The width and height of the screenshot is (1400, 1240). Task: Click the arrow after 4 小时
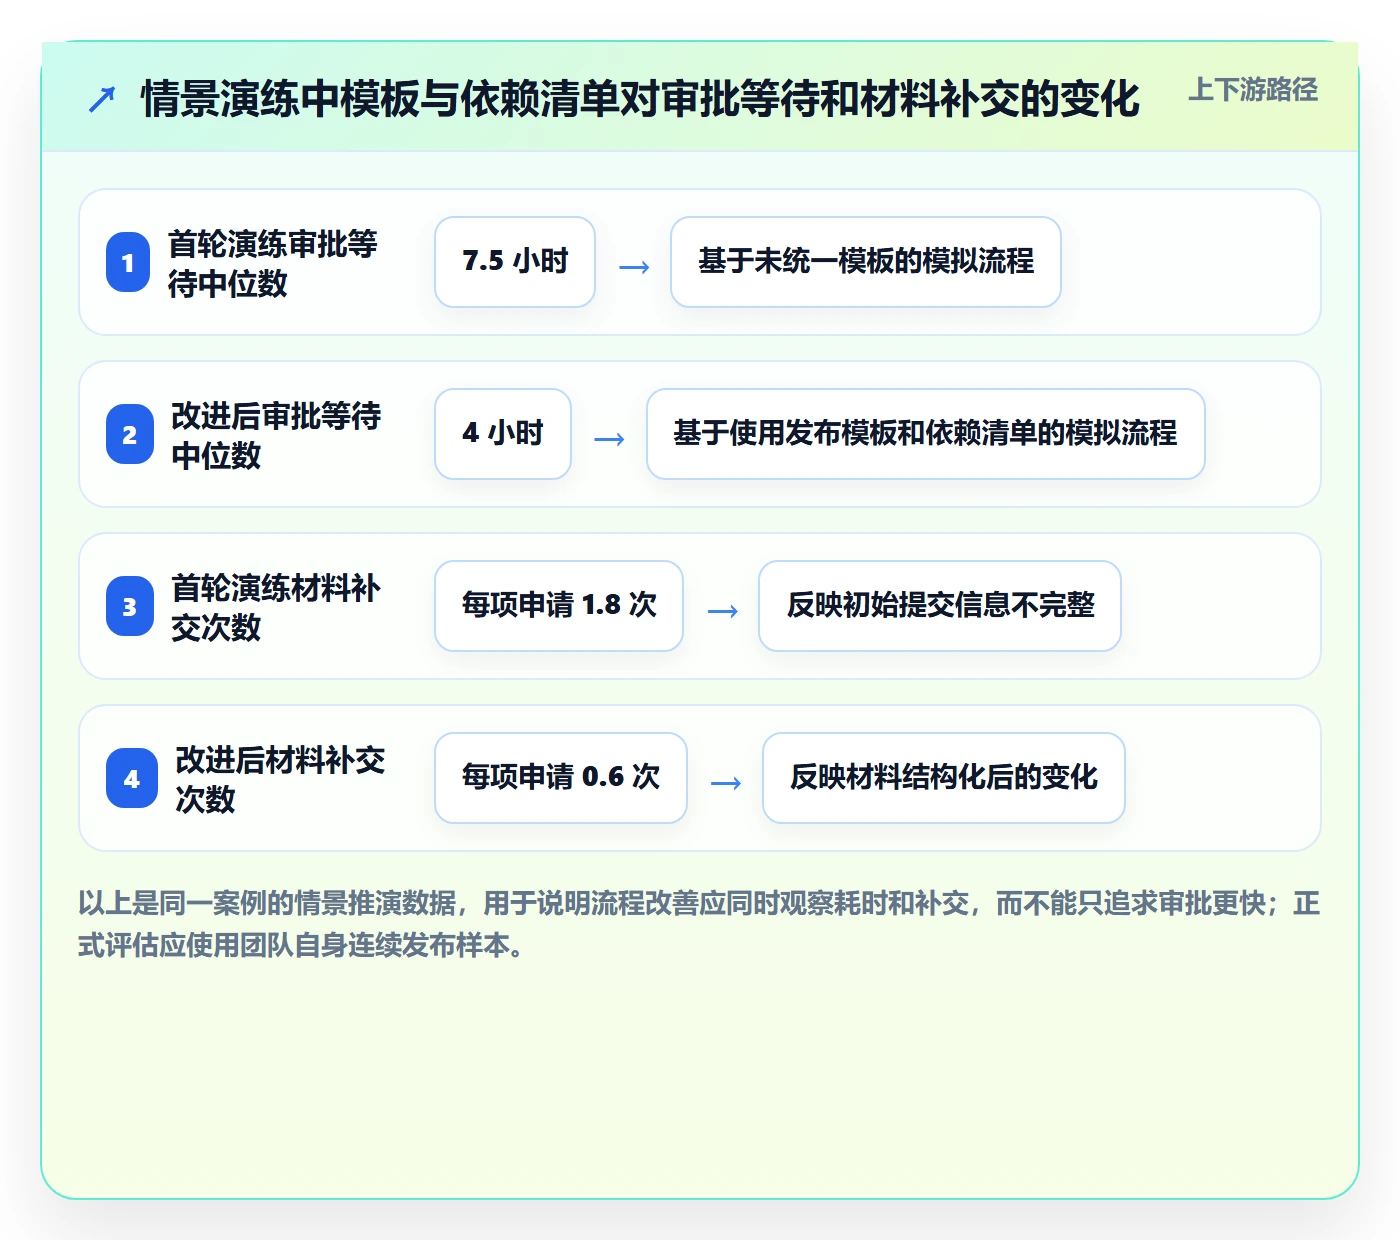[x=609, y=439]
